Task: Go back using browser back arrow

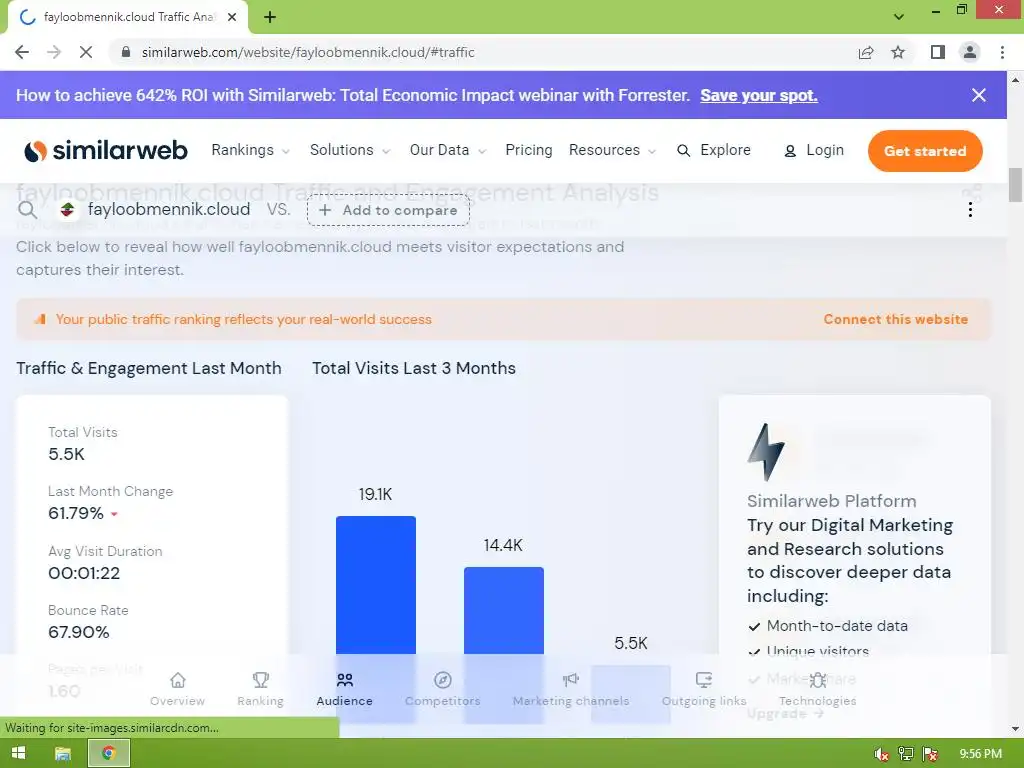Action: pyautogui.click(x=22, y=52)
